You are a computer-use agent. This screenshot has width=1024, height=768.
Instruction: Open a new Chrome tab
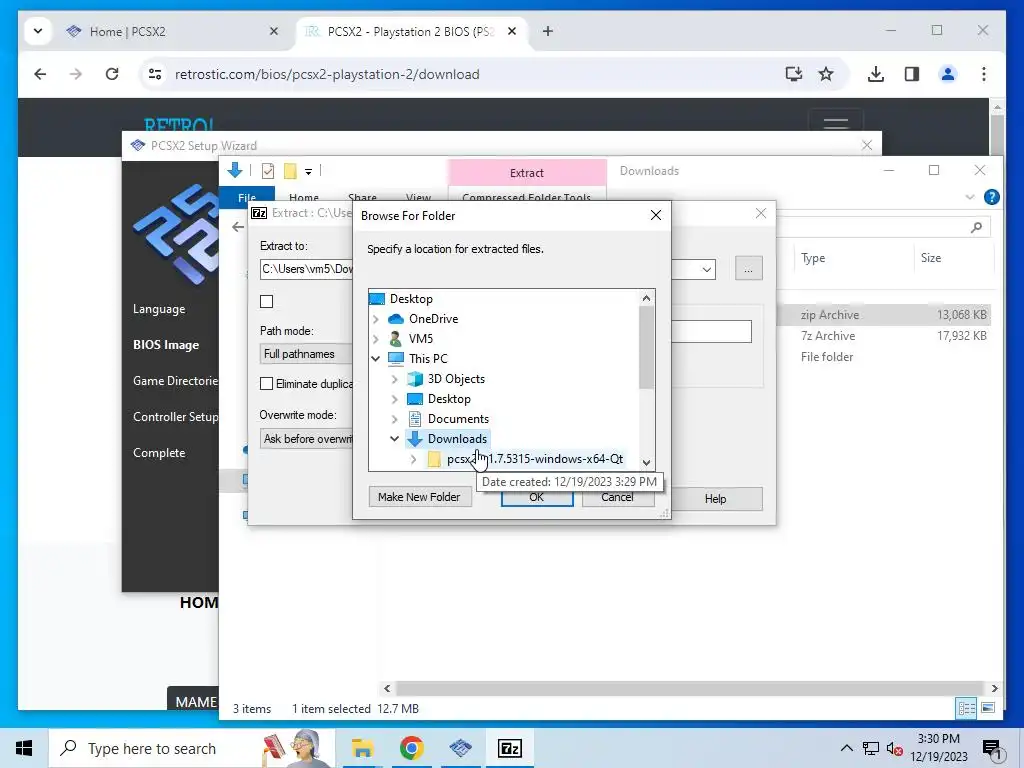pyautogui.click(x=548, y=31)
